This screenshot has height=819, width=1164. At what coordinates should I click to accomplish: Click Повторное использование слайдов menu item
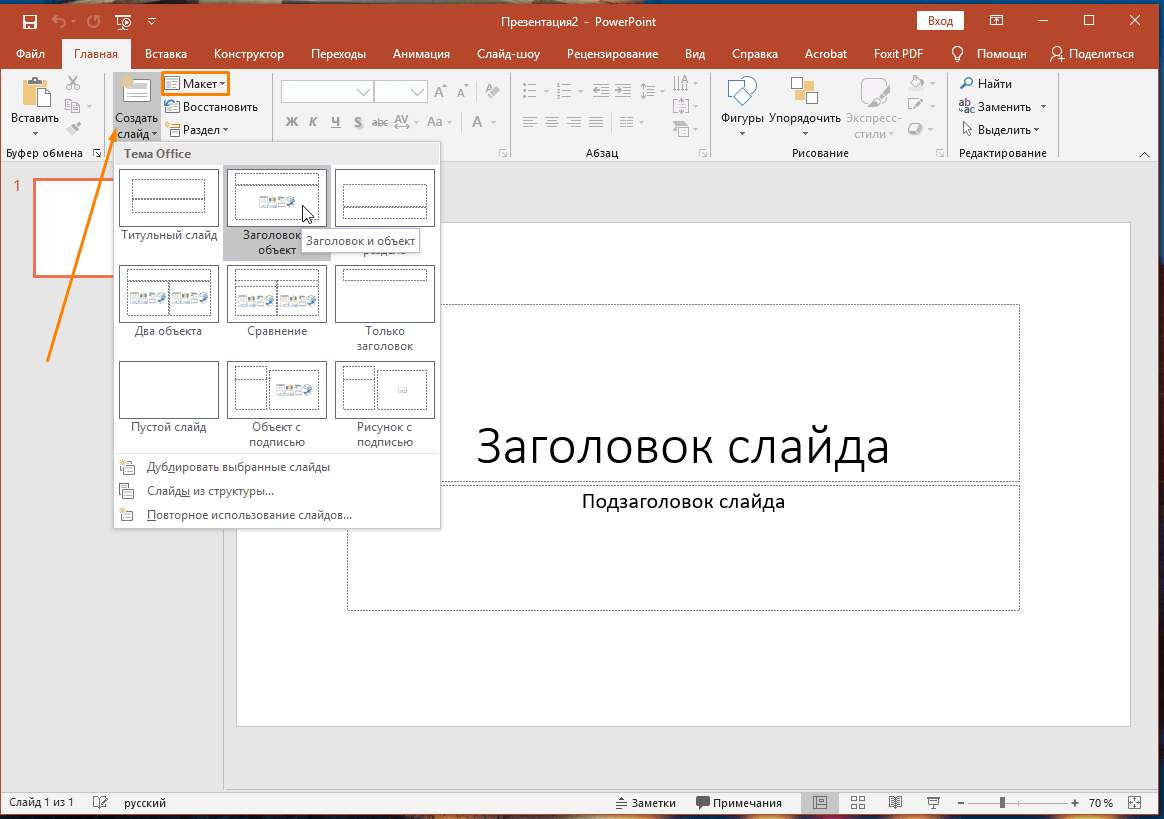tap(277, 515)
